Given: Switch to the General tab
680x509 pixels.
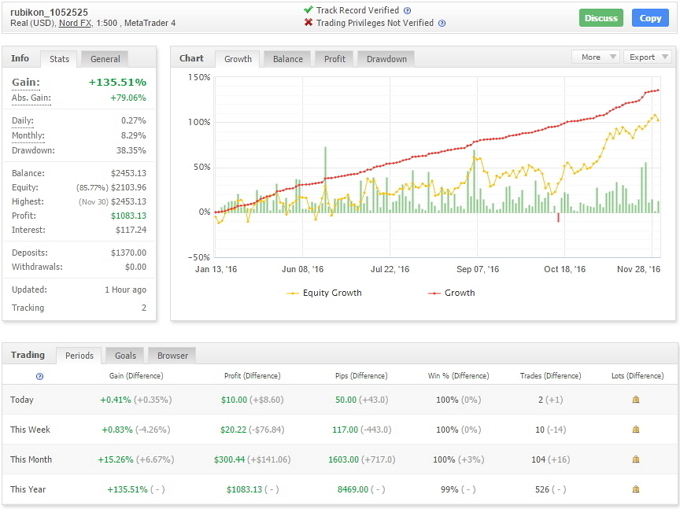Looking at the screenshot, I should [105, 59].
